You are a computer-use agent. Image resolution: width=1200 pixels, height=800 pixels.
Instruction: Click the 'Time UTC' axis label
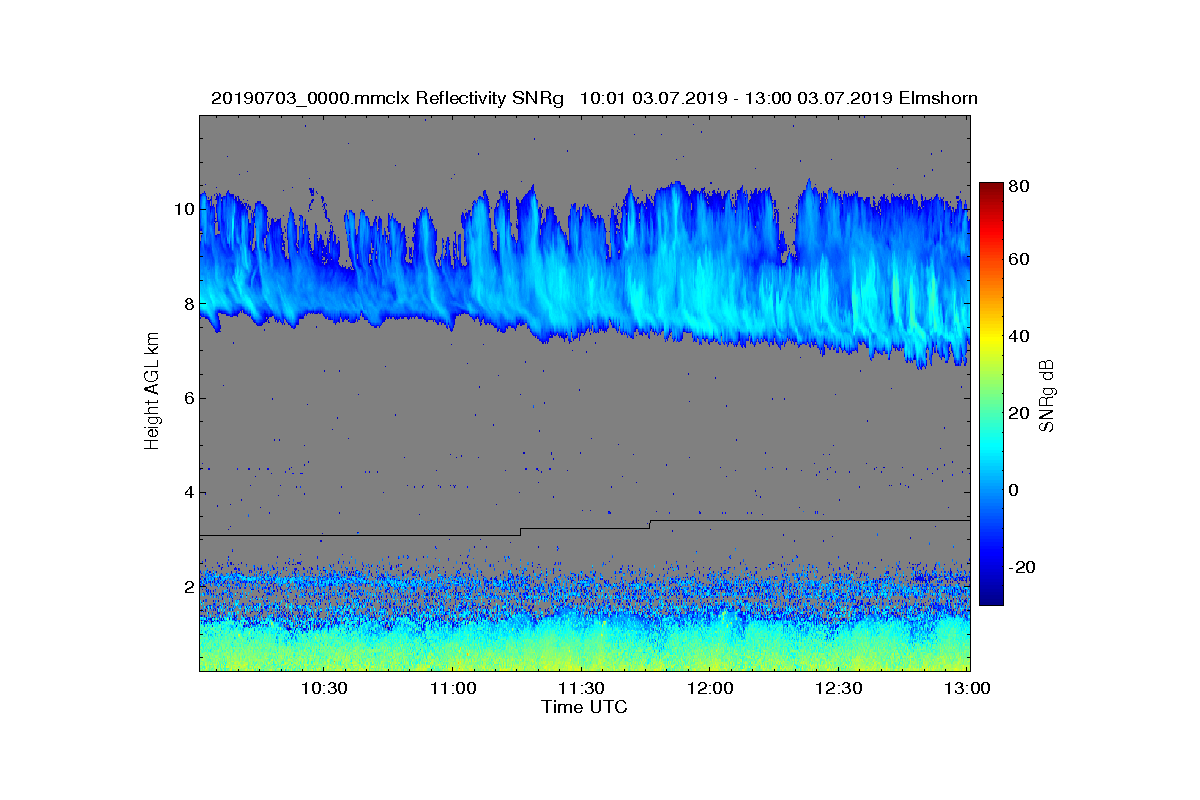pyautogui.click(x=585, y=707)
